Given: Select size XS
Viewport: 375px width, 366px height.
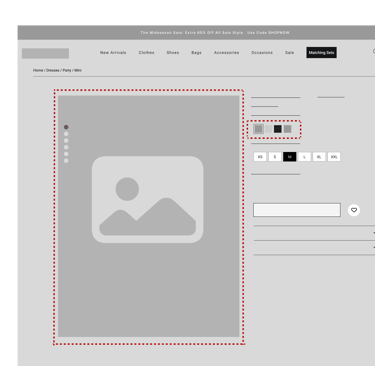Looking at the screenshot, I should pos(260,157).
